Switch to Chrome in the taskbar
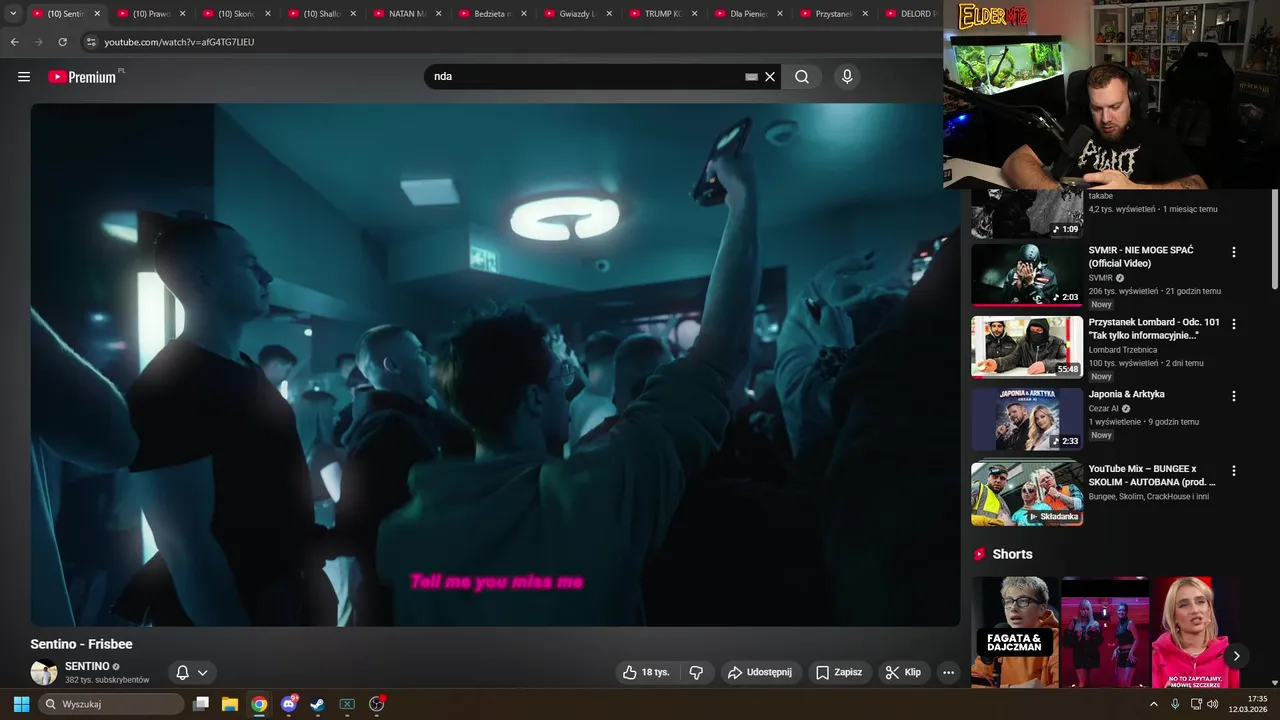This screenshot has height=720, width=1280. pyautogui.click(x=259, y=704)
